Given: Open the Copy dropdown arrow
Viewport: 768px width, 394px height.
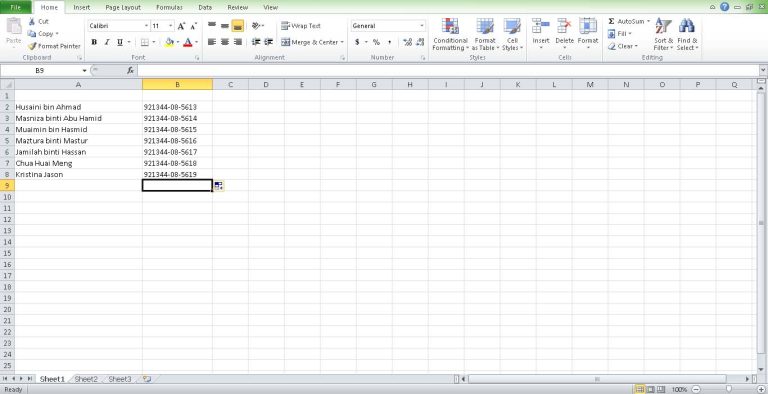Looking at the screenshot, I should (57, 34).
